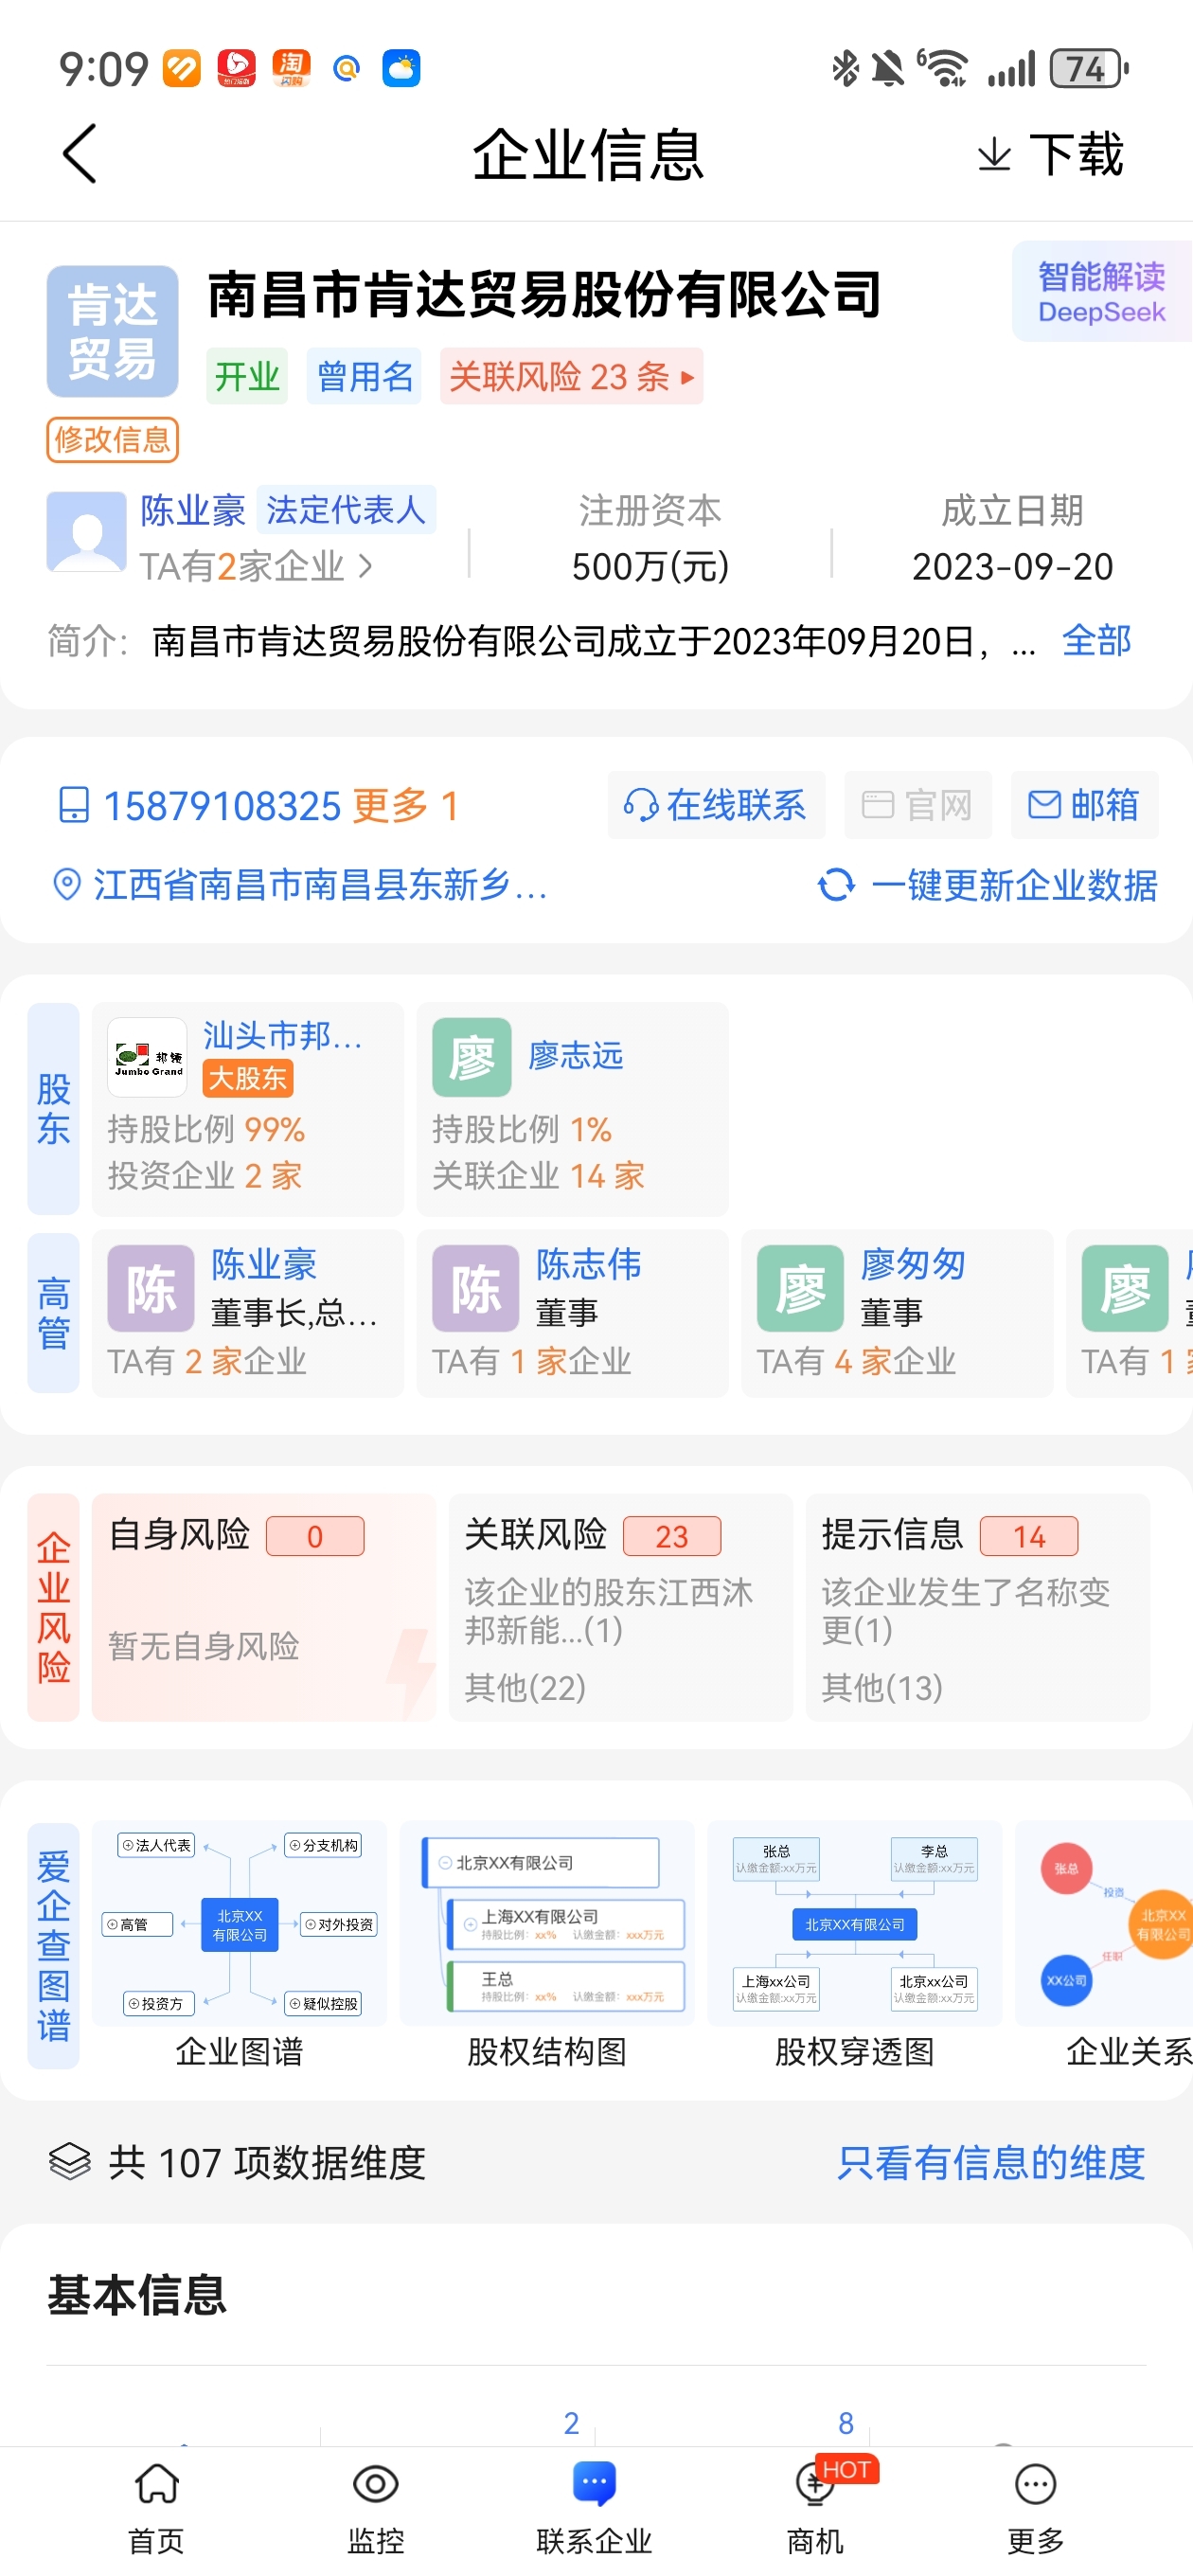Tap the 开业 status tag
The width and height of the screenshot is (1193, 2576).
coord(247,376)
